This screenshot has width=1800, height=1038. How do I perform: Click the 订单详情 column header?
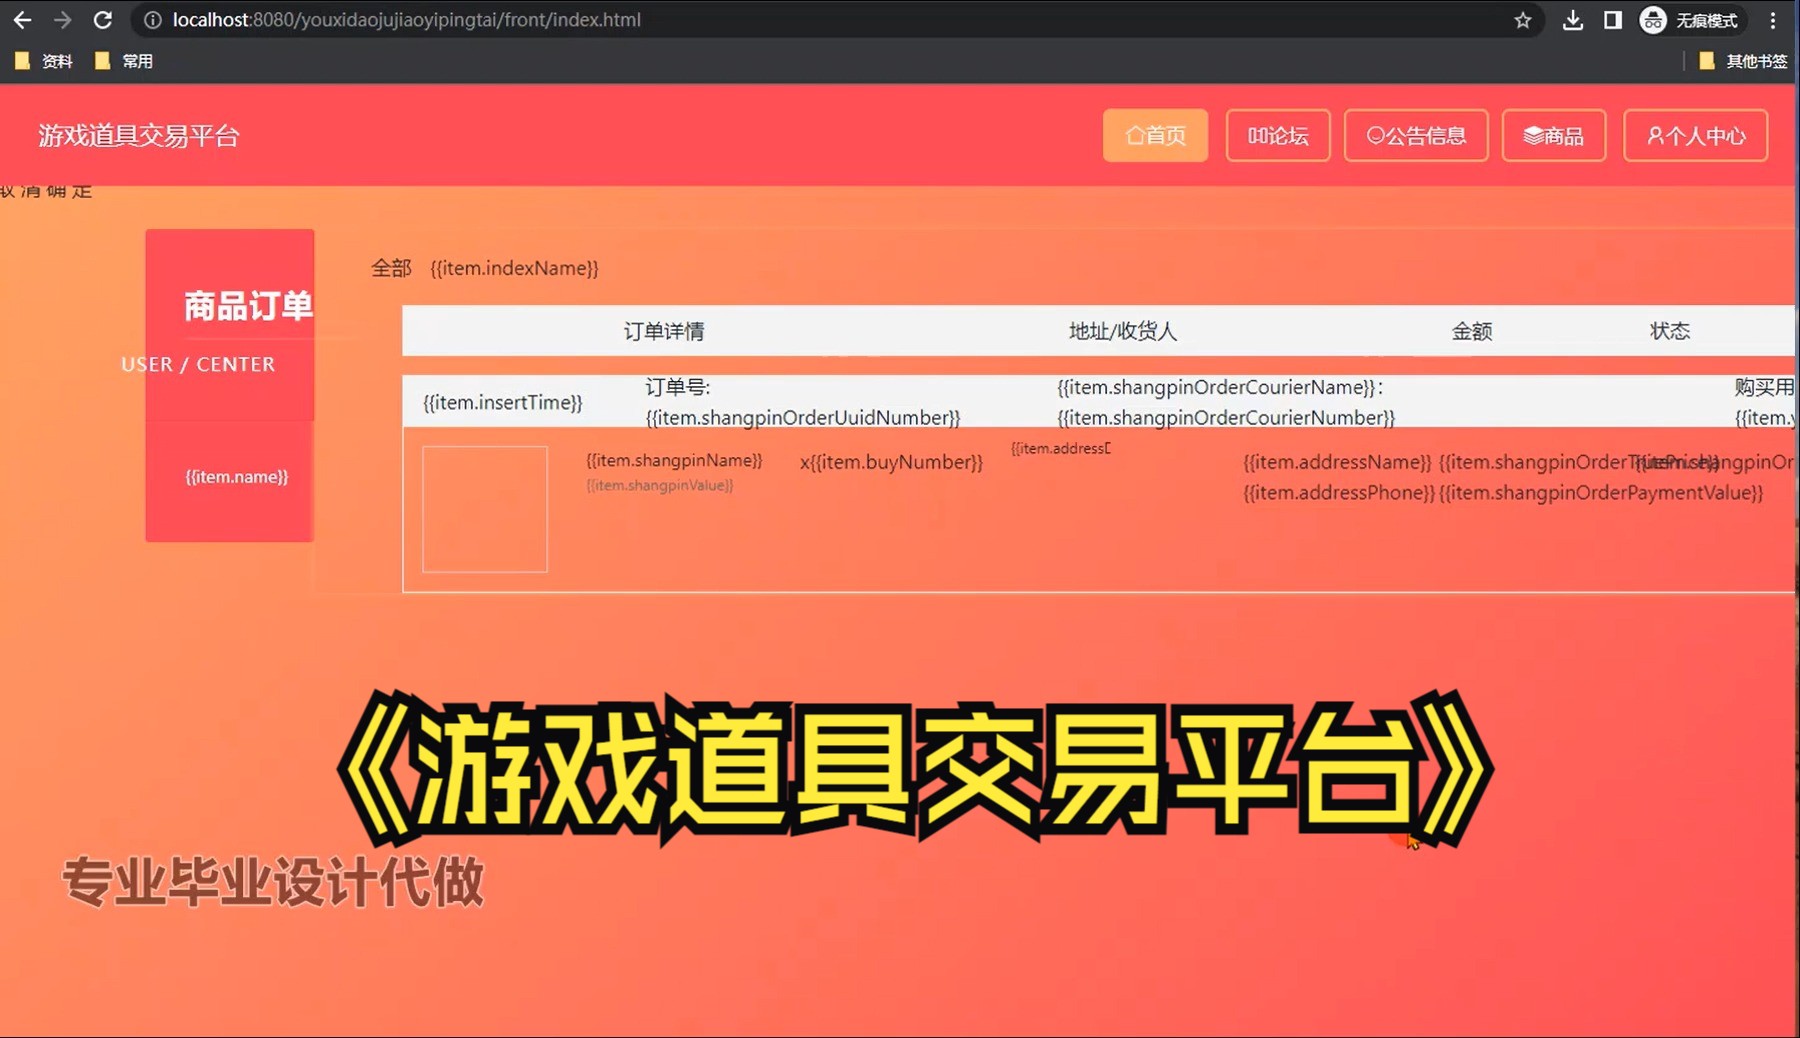pyautogui.click(x=664, y=331)
